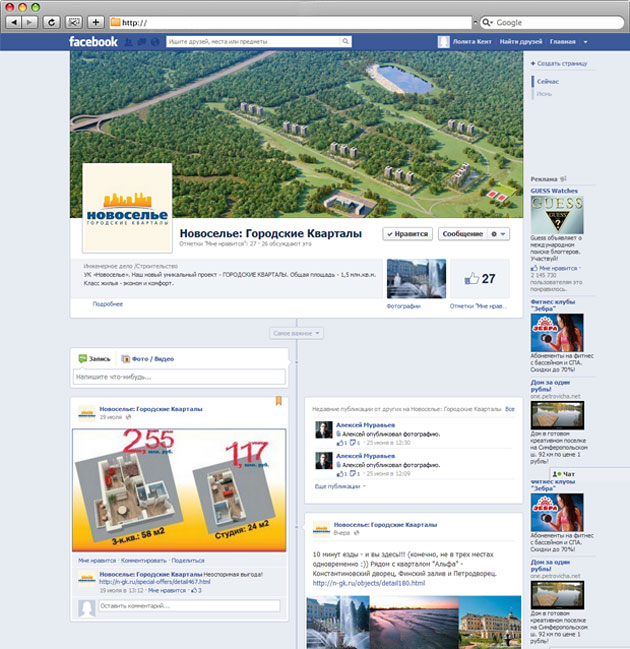Click the Оставить комментарий field
This screenshot has width=630, height=649.
coord(189,606)
